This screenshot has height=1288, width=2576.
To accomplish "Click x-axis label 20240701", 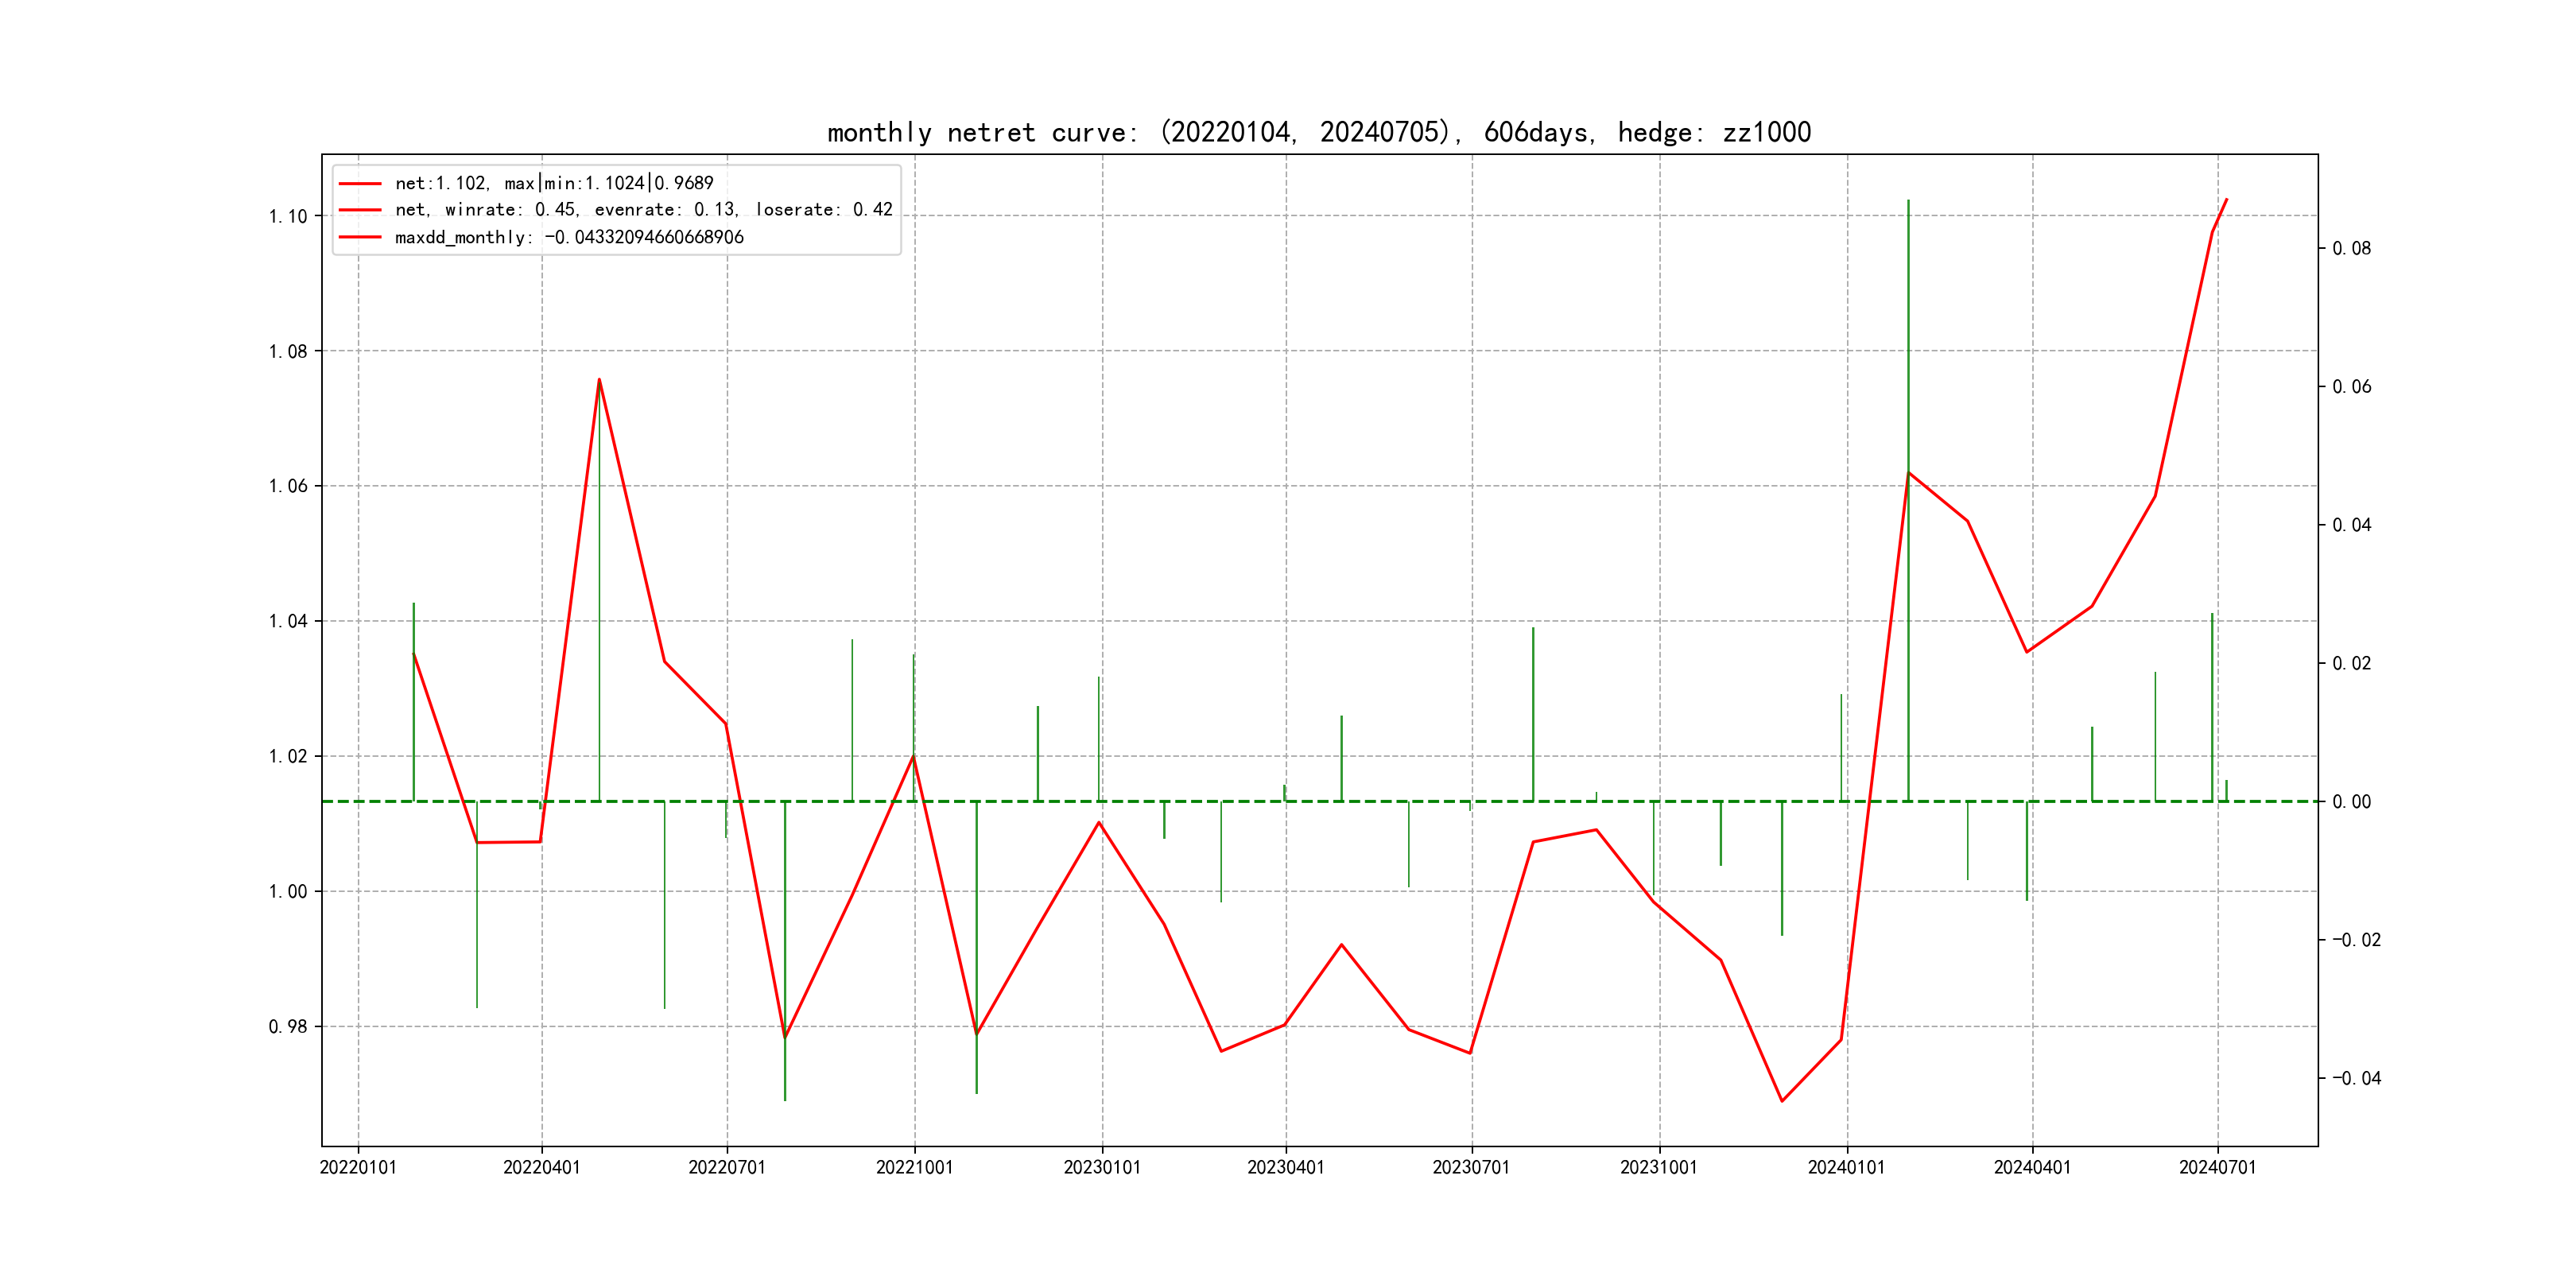I will (x=2217, y=1167).
